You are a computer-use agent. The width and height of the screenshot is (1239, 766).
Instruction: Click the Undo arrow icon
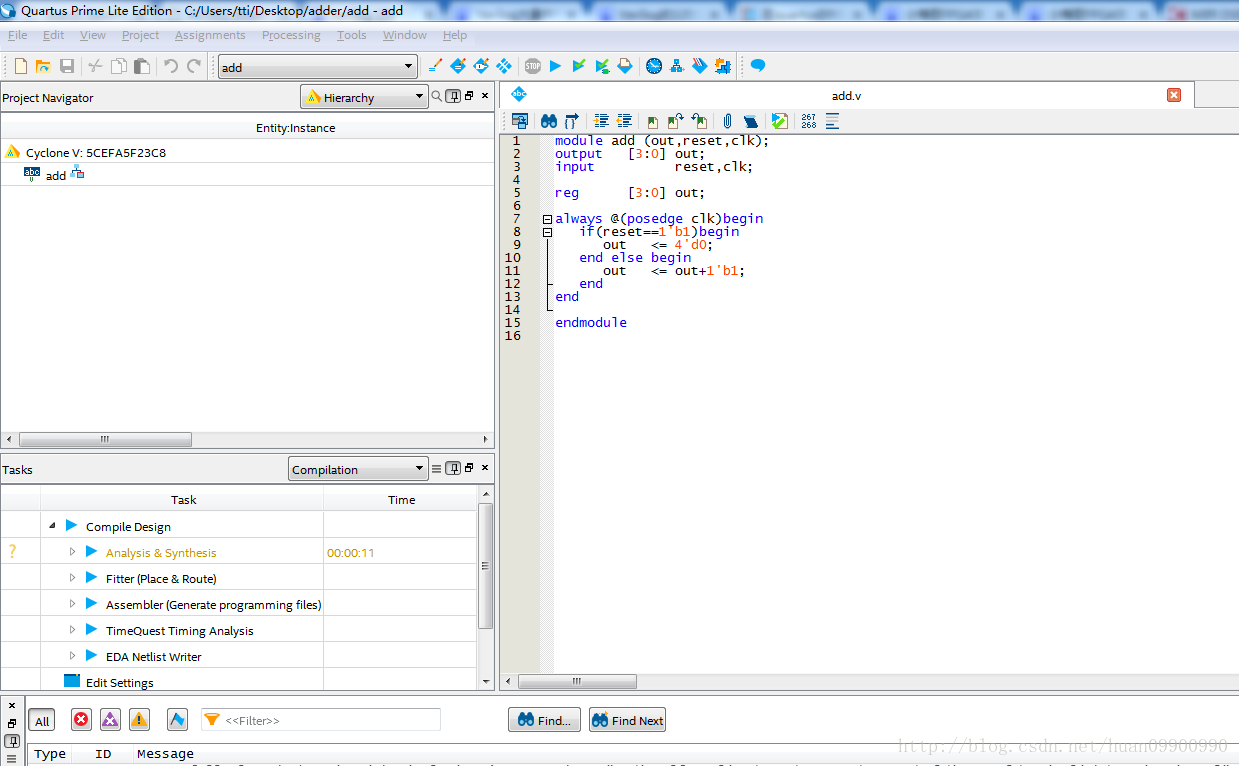pos(171,66)
